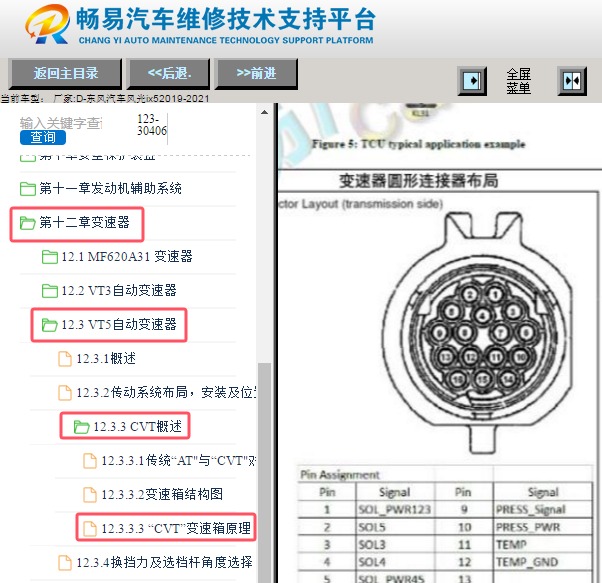Click the tree panel scroll-up arrow

tap(264, 112)
